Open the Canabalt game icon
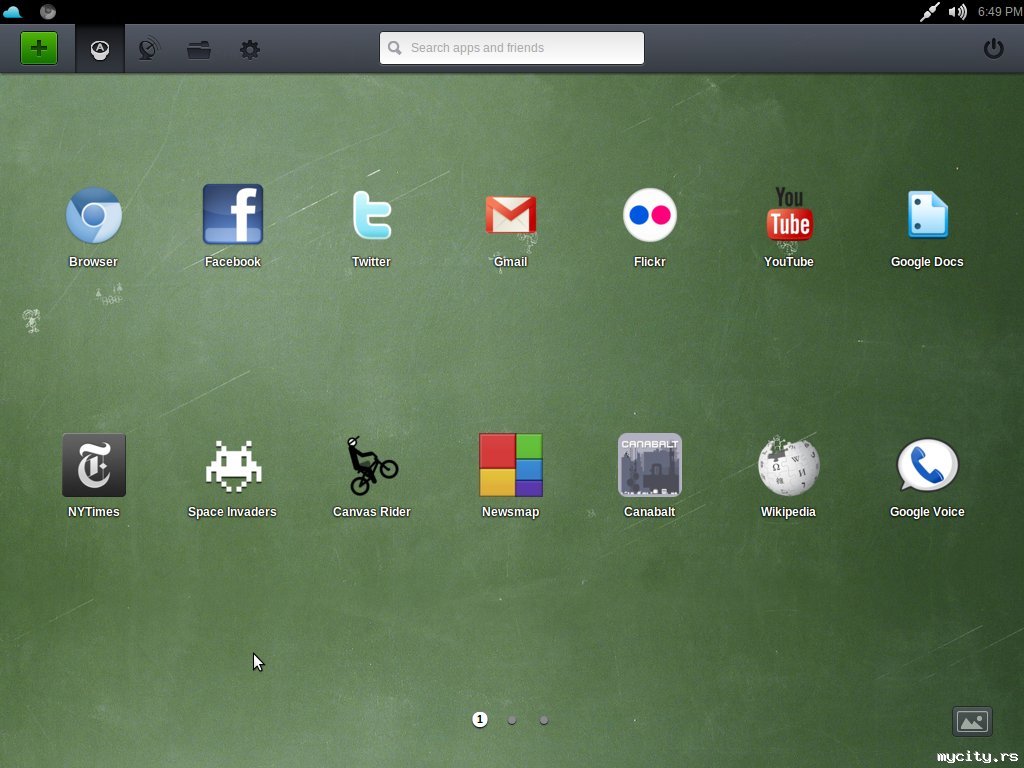 point(650,465)
